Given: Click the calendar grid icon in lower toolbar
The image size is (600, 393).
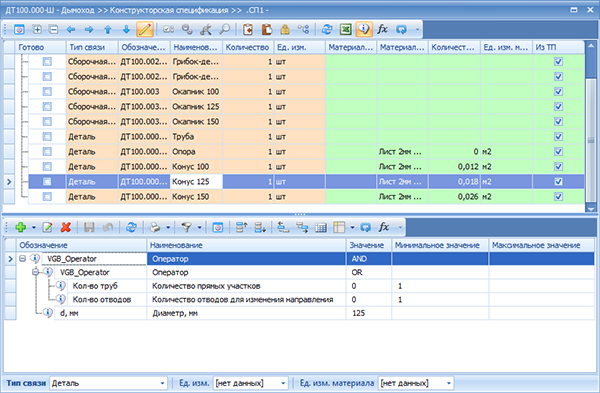Looking at the screenshot, I should tap(321, 228).
